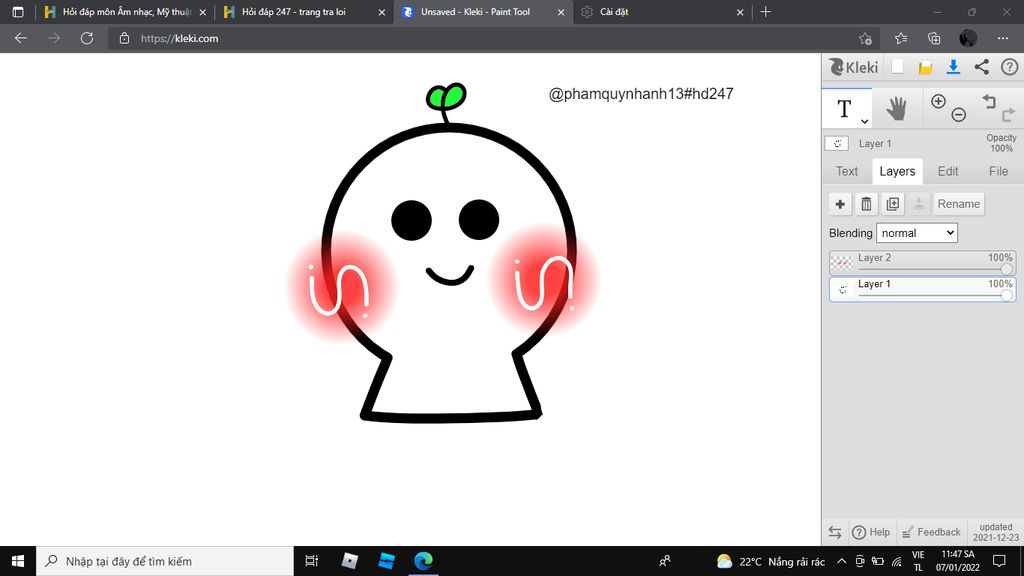1024x576 pixels.
Task: Switch to Hỏi đáp 247 browser tab
Action: click(304, 12)
